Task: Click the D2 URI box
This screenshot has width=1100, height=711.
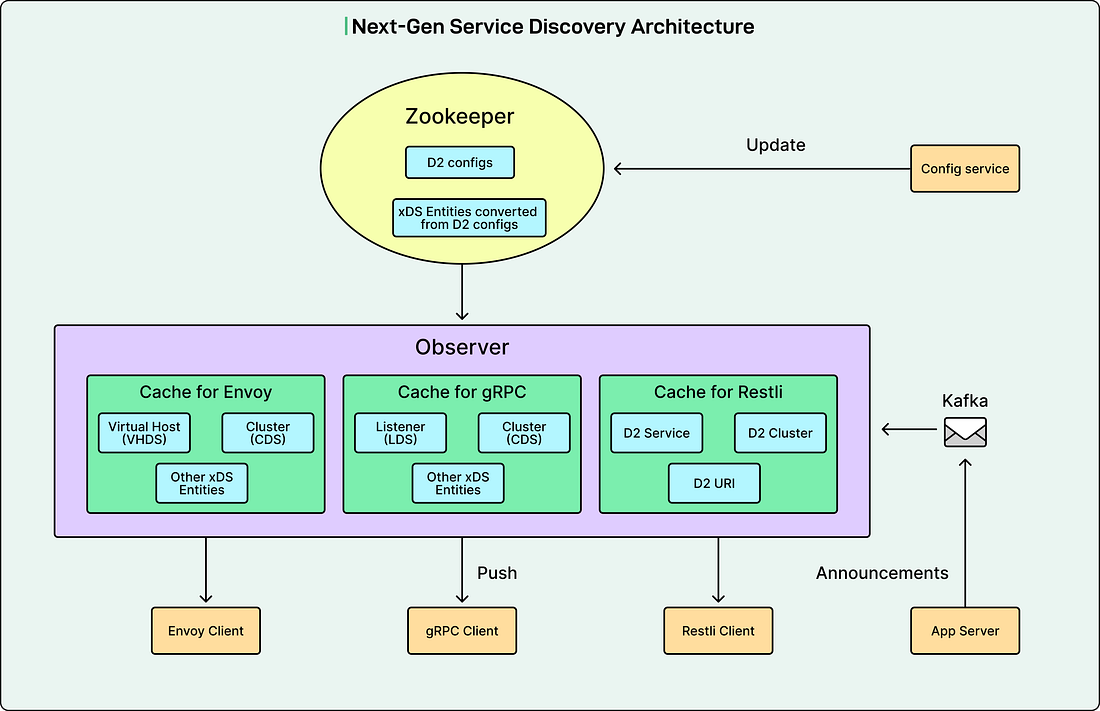Action: [713, 483]
